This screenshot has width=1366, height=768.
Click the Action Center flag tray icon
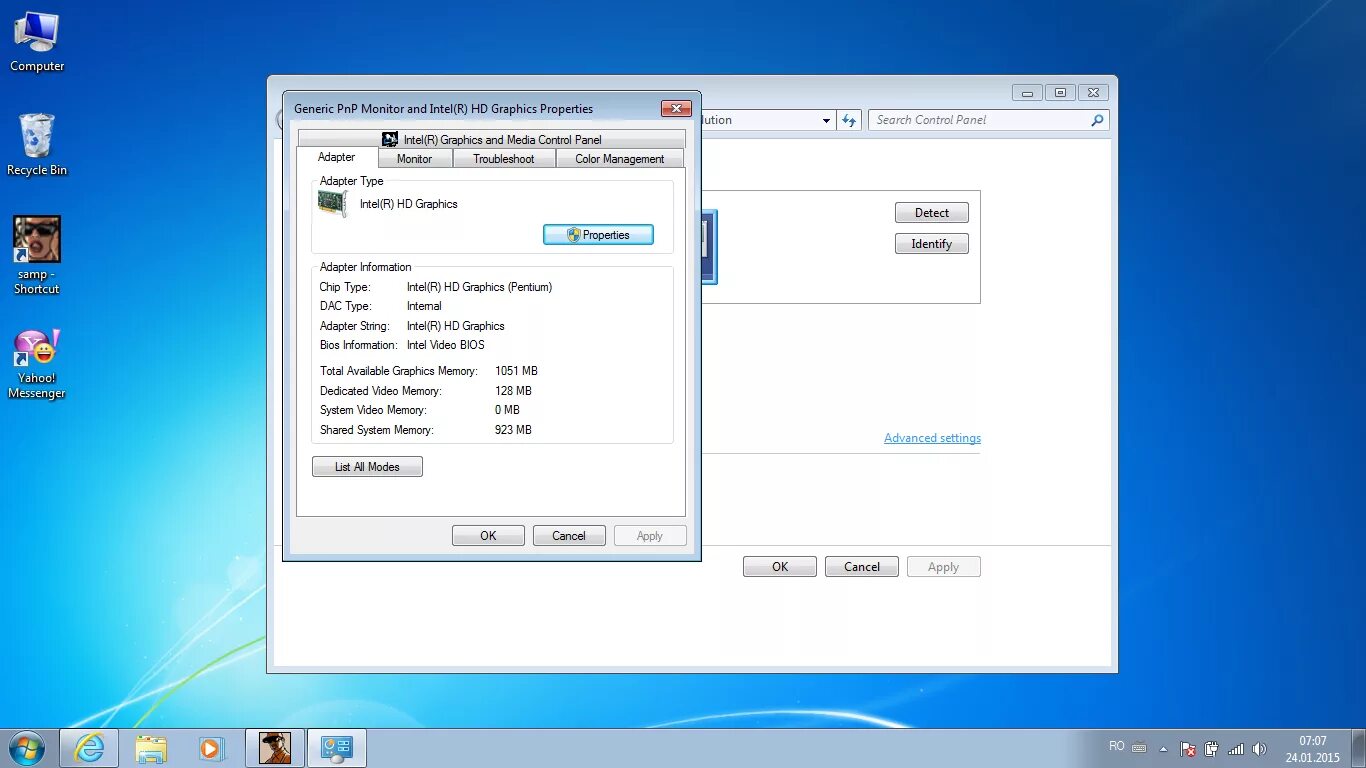click(1188, 748)
